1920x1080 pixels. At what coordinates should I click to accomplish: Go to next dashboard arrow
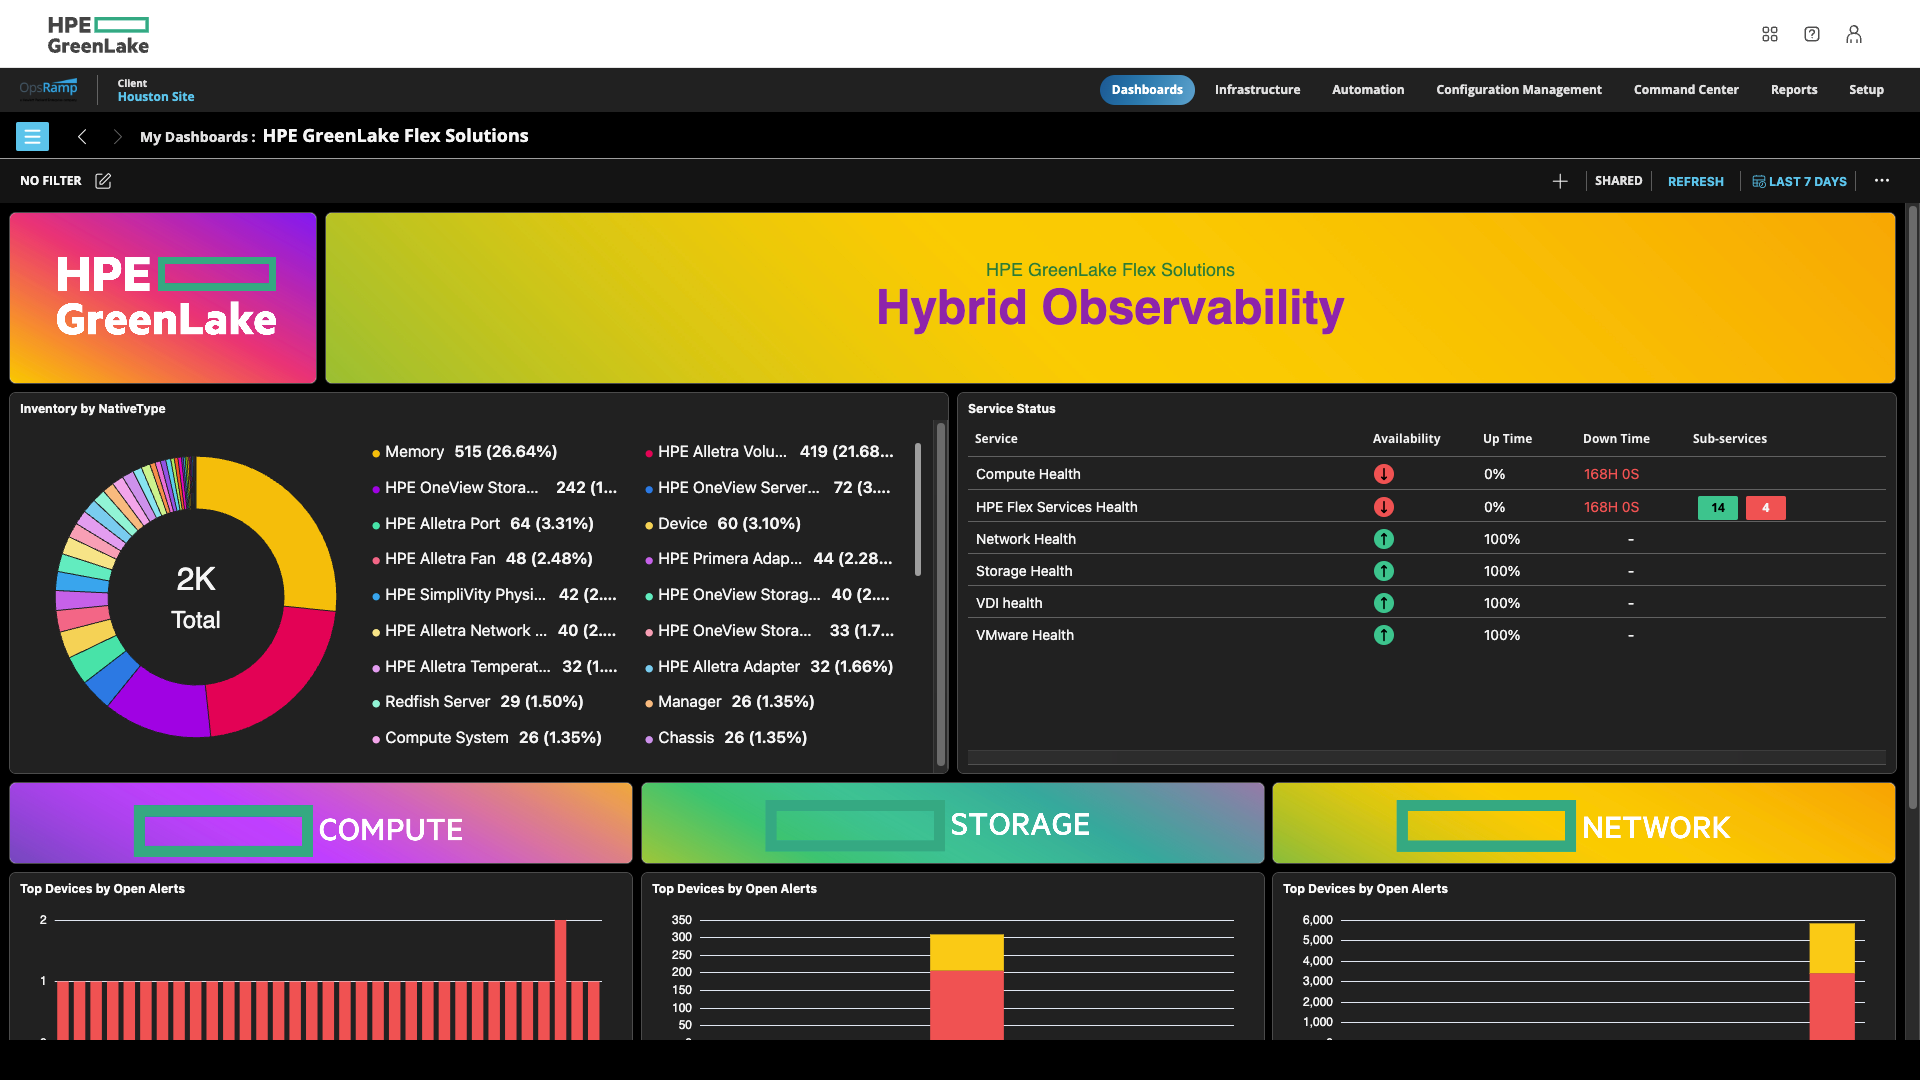[x=117, y=136]
